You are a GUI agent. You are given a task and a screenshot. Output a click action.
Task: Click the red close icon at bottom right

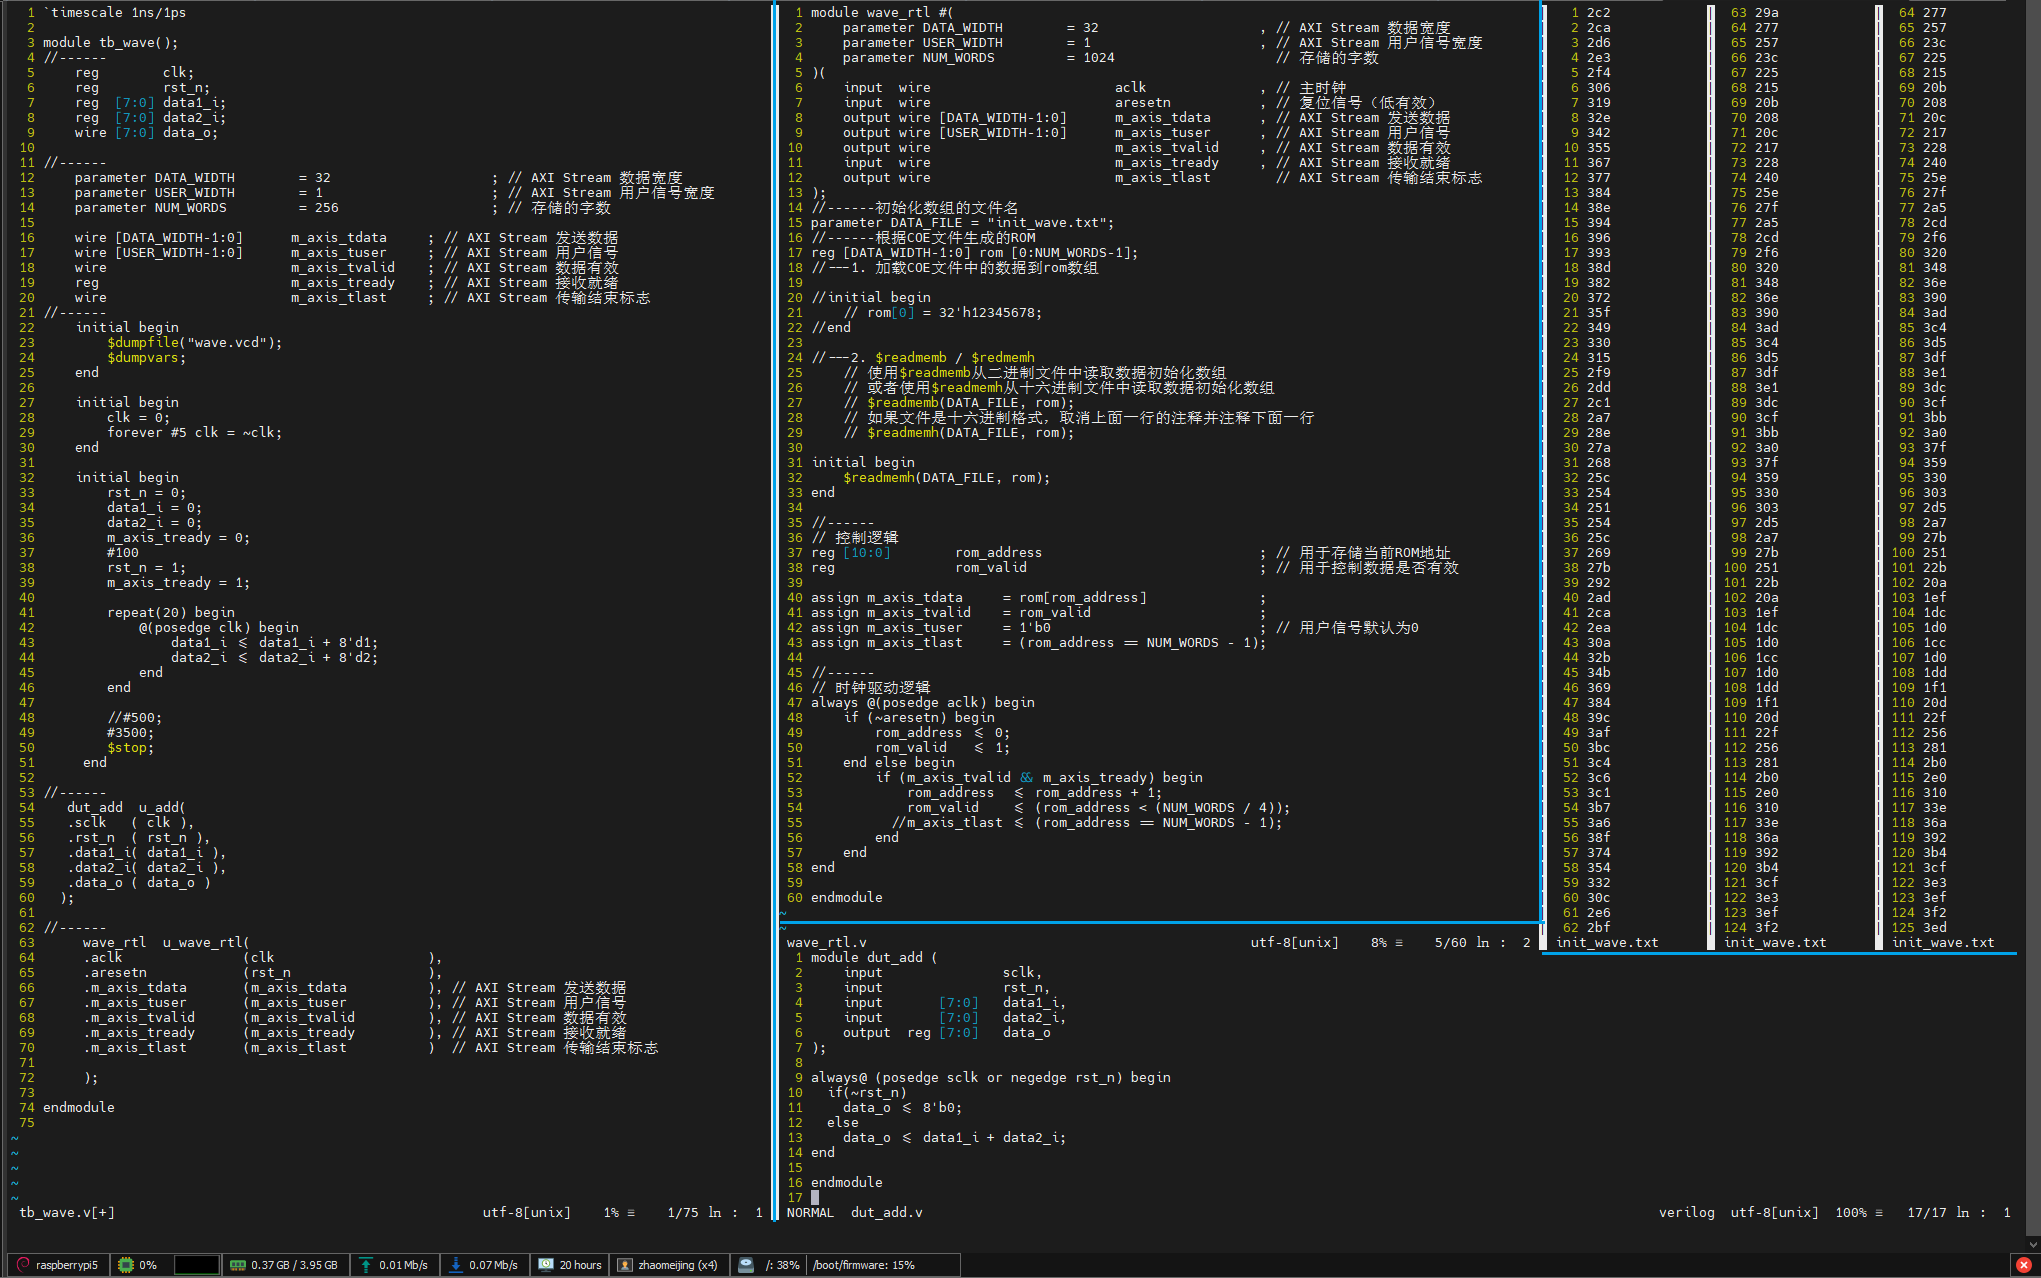[x=2024, y=1265]
